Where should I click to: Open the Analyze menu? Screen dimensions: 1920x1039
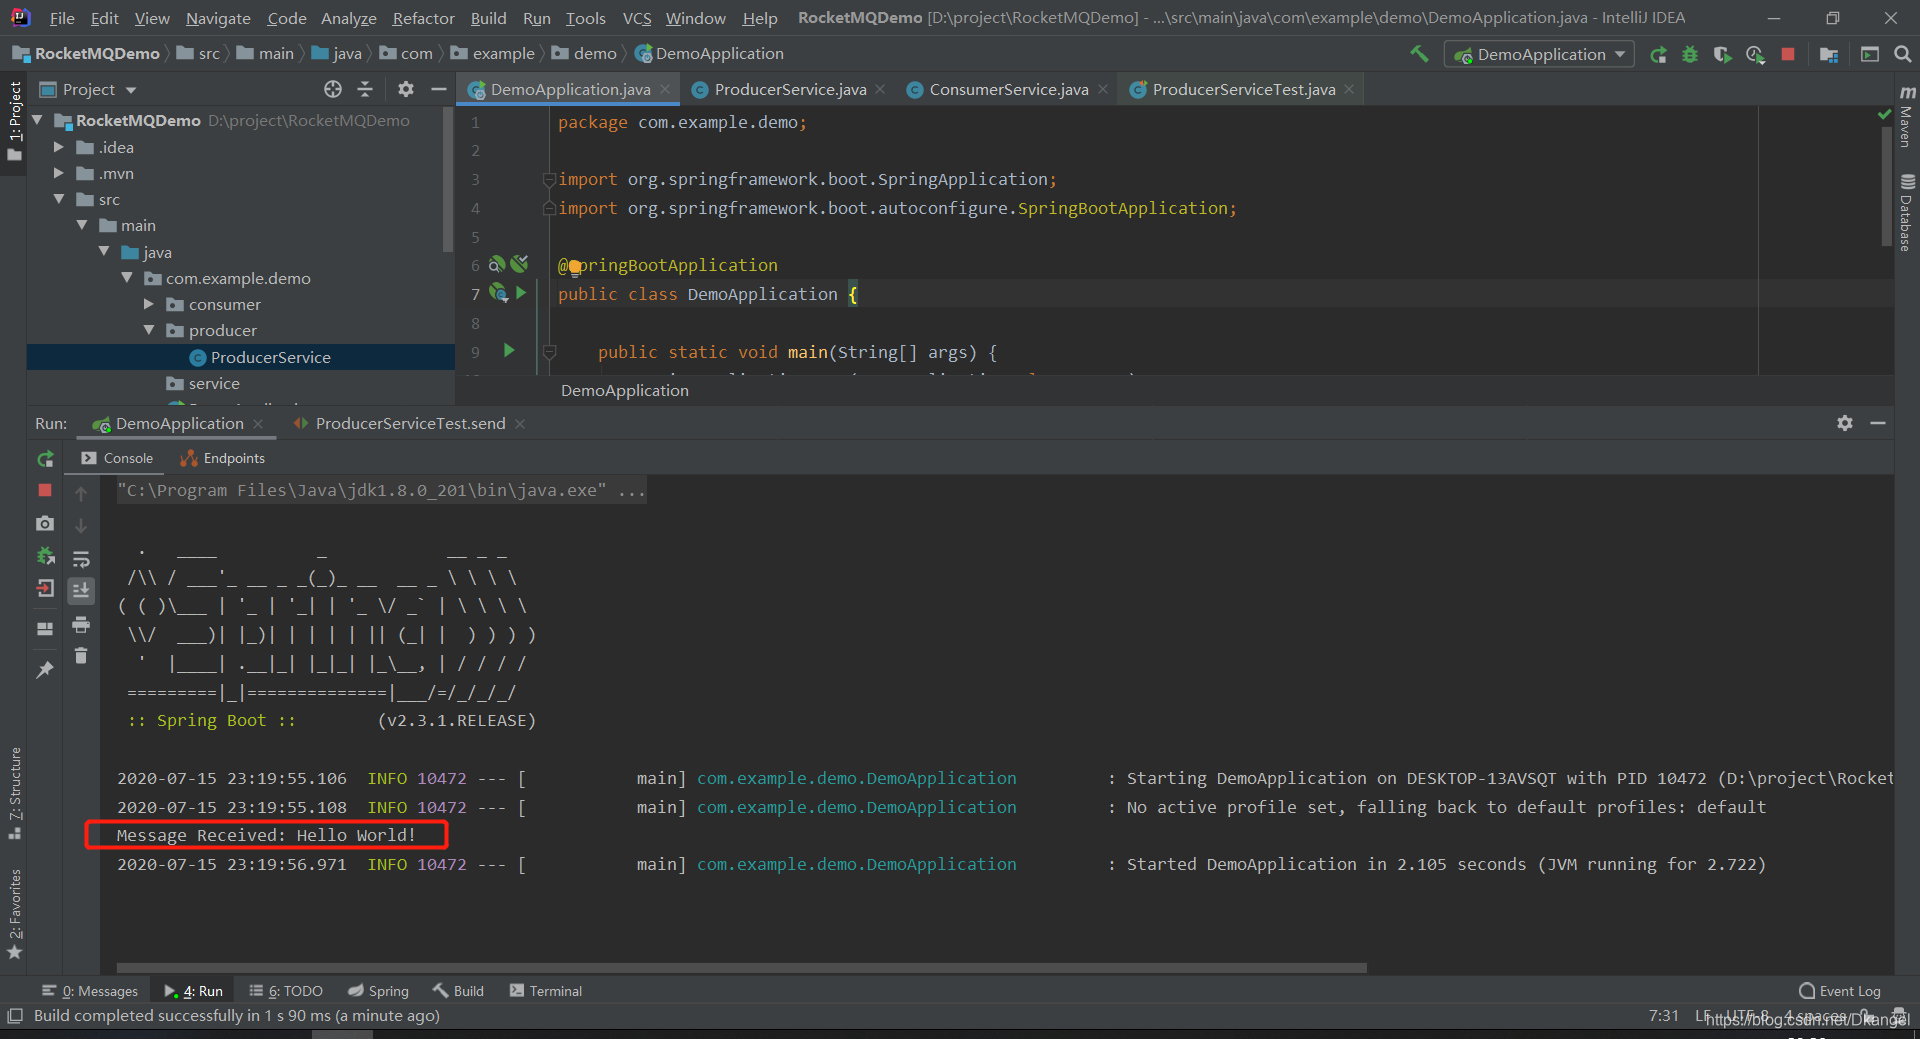(x=348, y=18)
